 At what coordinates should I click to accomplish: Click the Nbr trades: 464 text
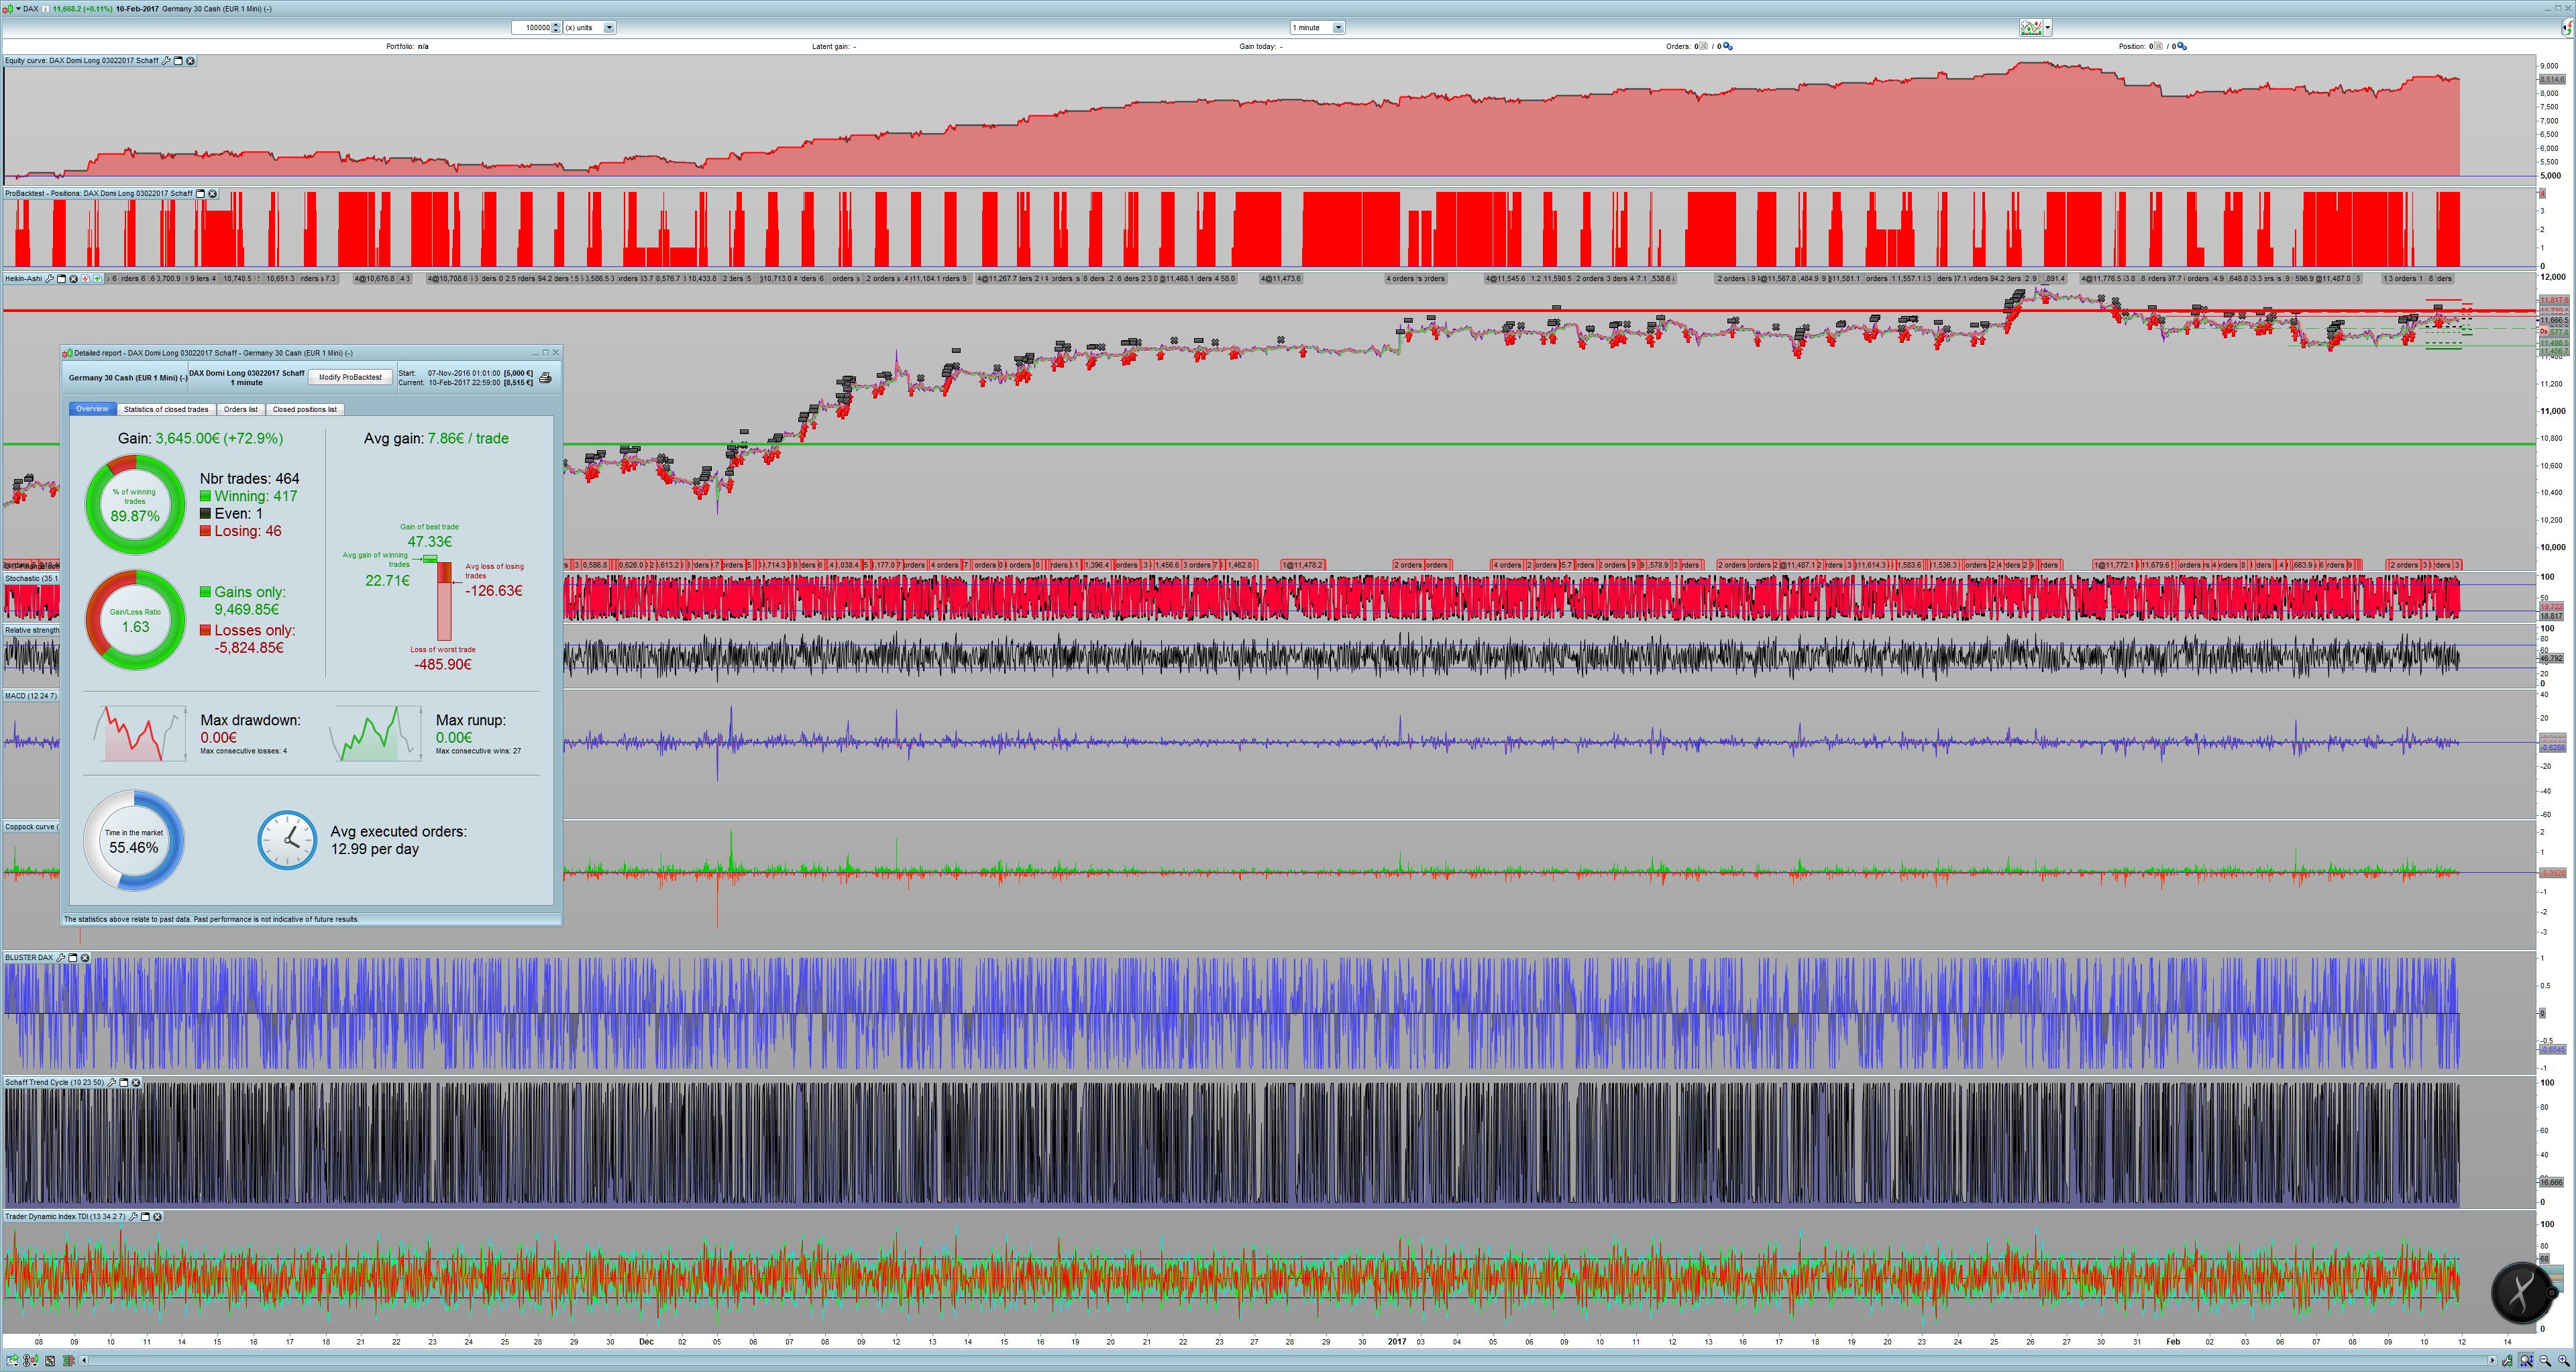click(249, 479)
